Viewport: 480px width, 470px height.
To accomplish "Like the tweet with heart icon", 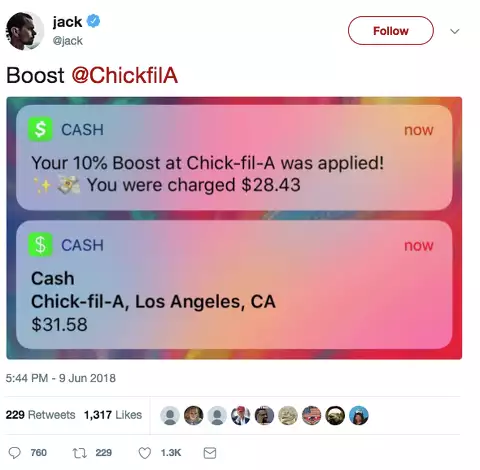I will pos(145,453).
